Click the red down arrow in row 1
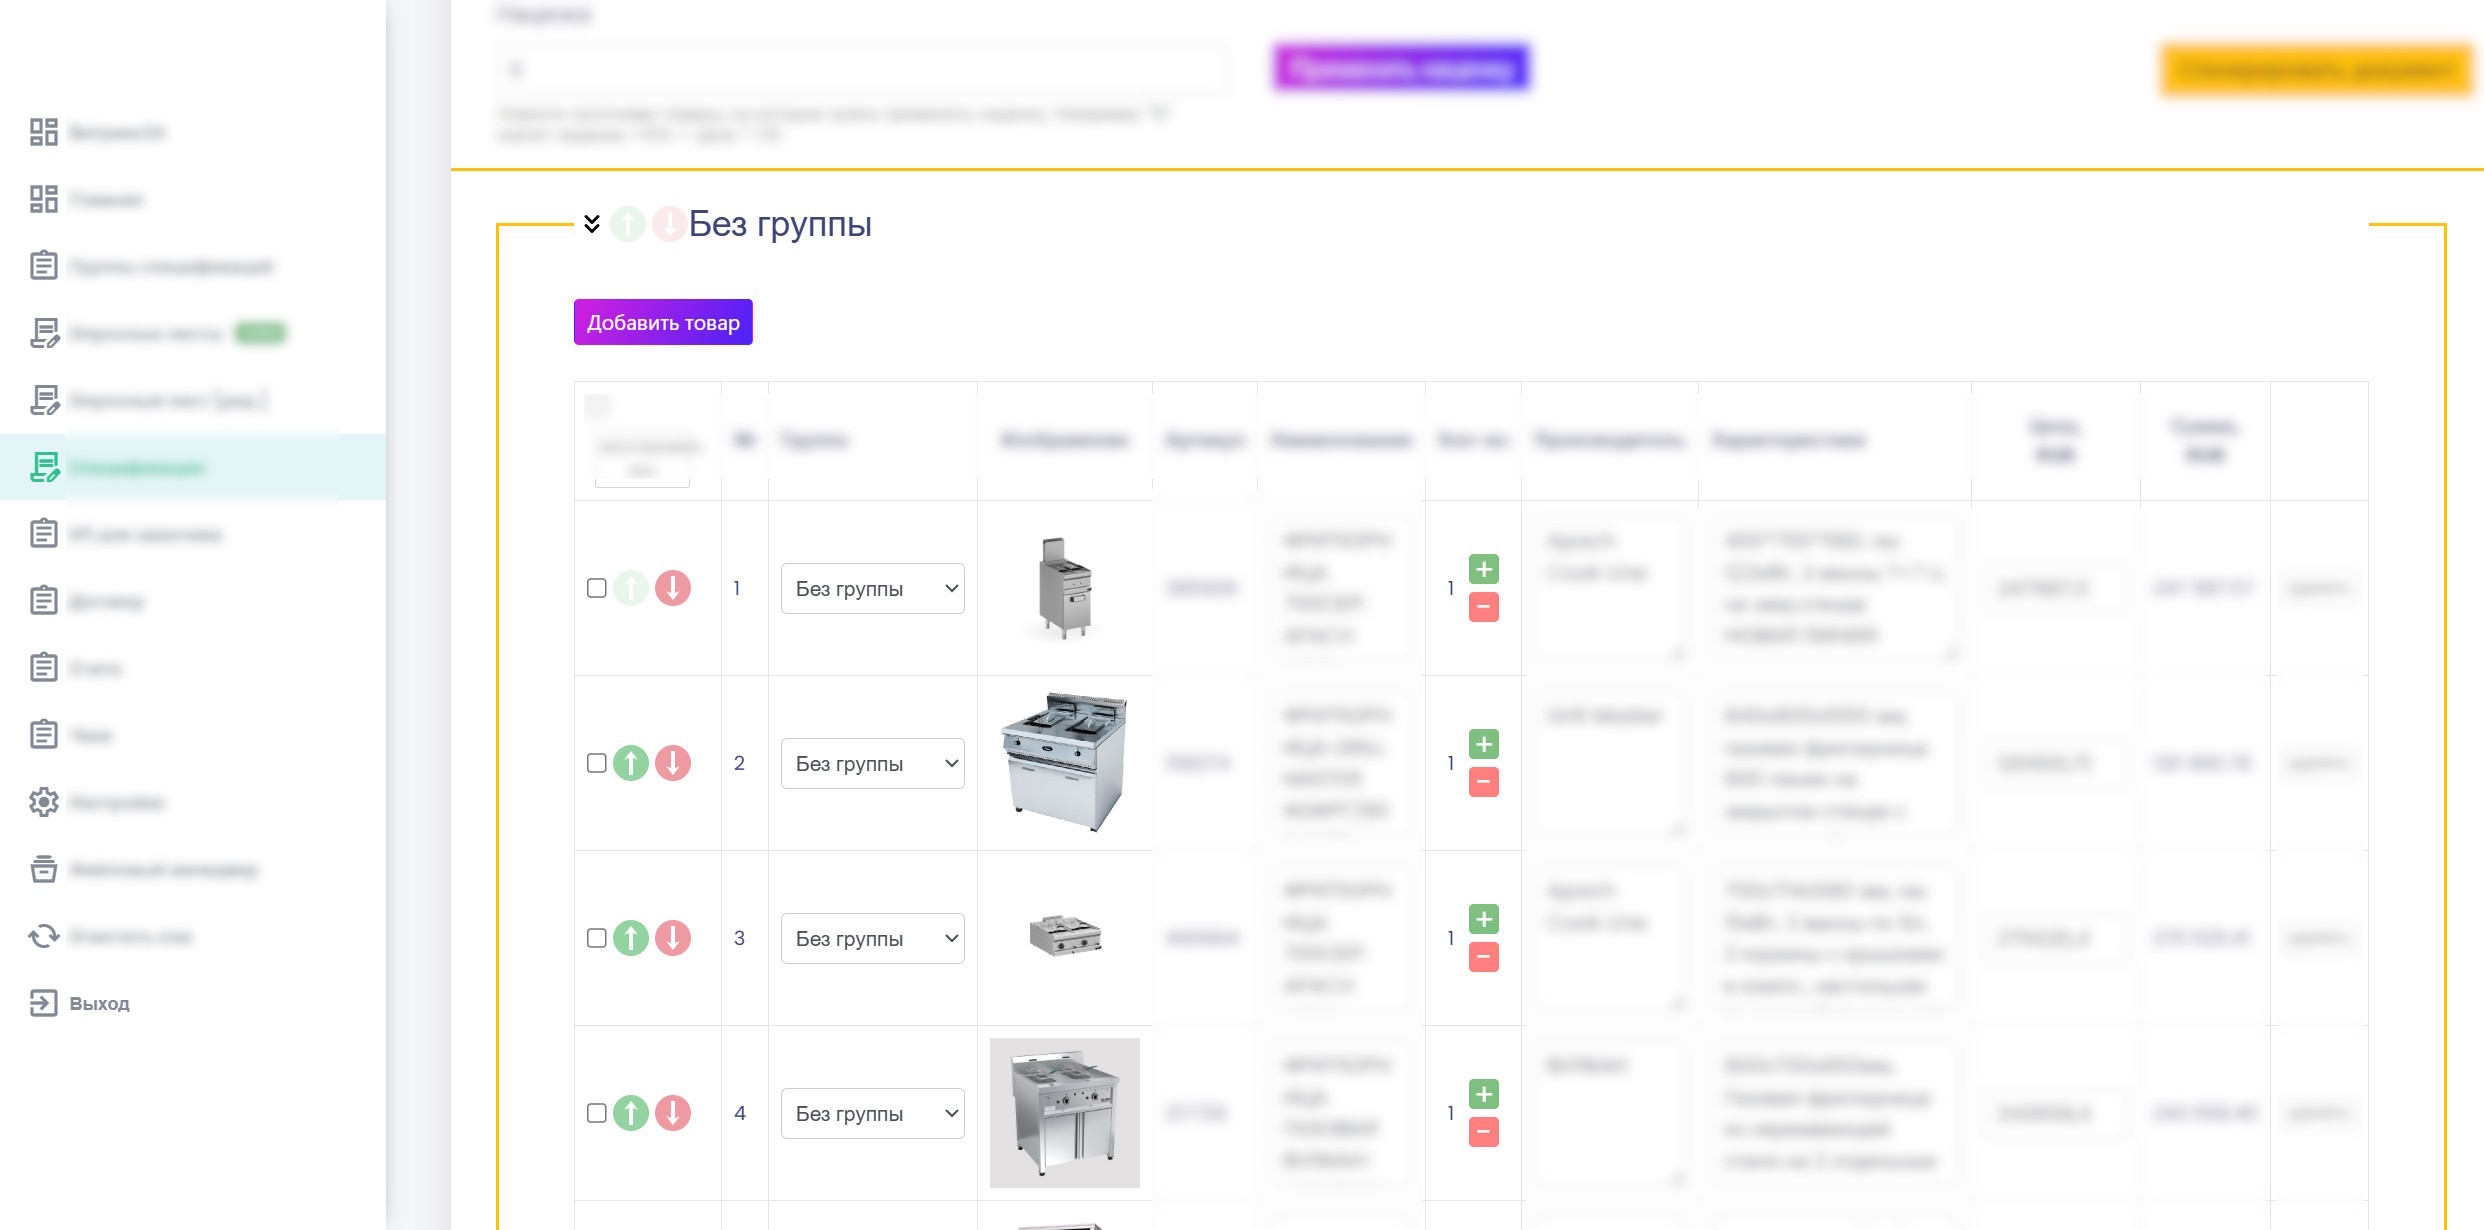 click(x=673, y=588)
